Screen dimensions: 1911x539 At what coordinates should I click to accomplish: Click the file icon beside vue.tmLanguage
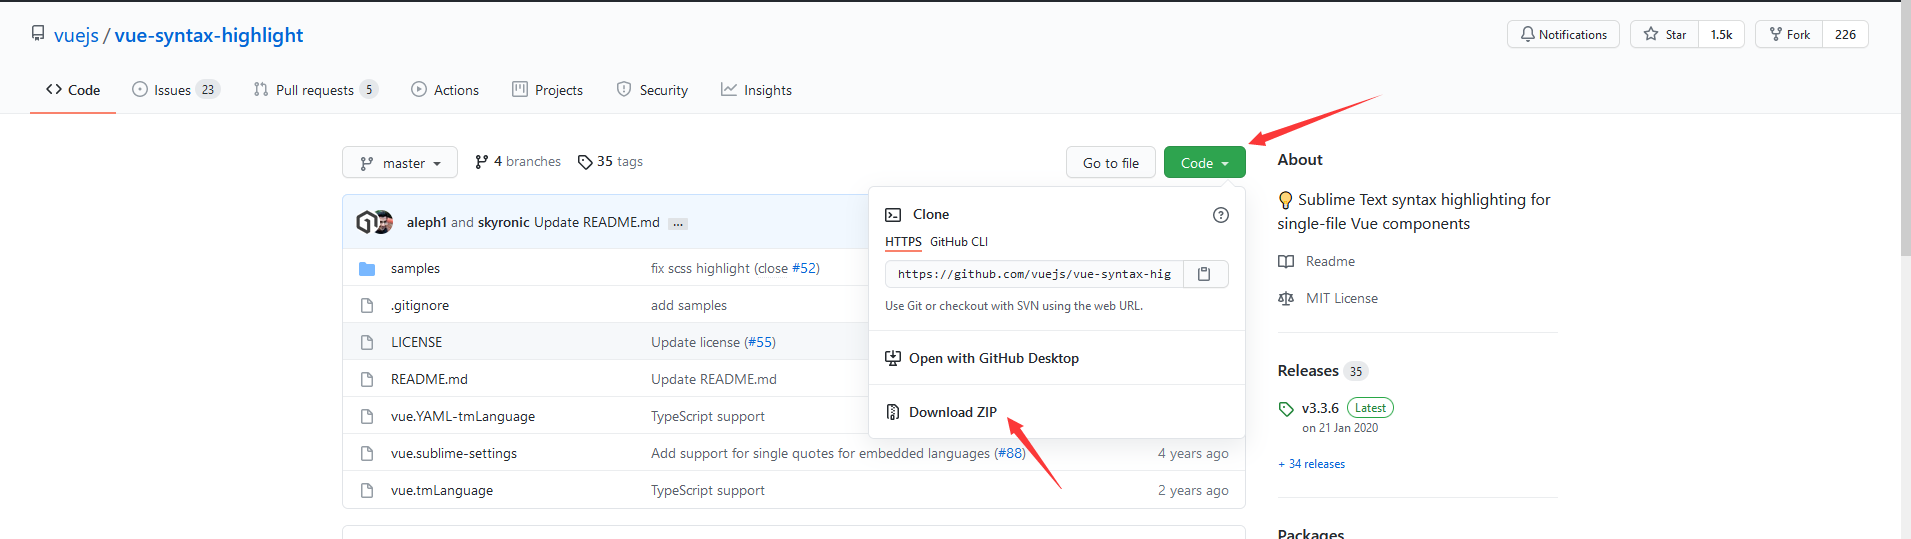(x=367, y=491)
